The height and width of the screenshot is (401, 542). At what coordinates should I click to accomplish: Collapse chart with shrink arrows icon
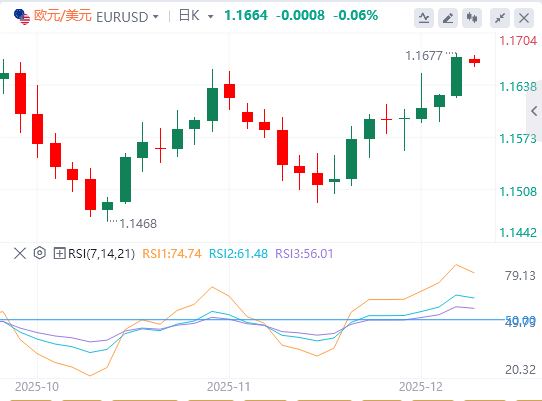[500, 18]
